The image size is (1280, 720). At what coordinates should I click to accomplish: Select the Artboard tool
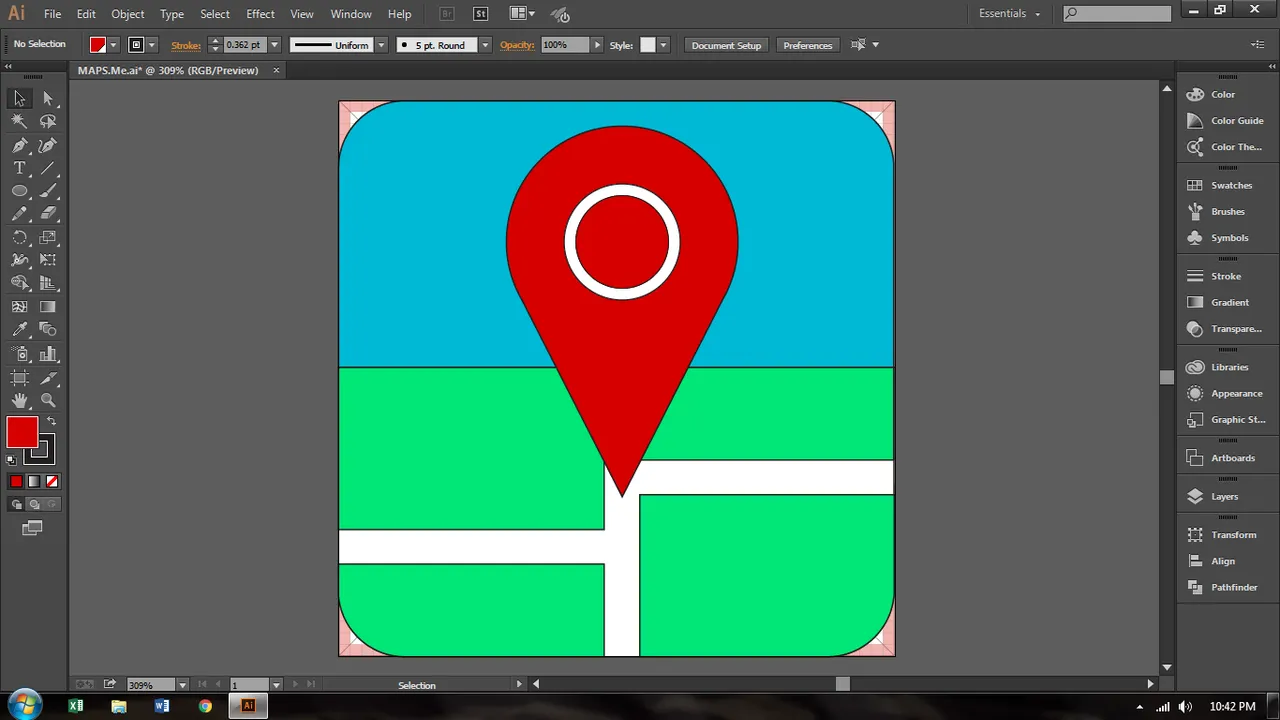[19, 378]
